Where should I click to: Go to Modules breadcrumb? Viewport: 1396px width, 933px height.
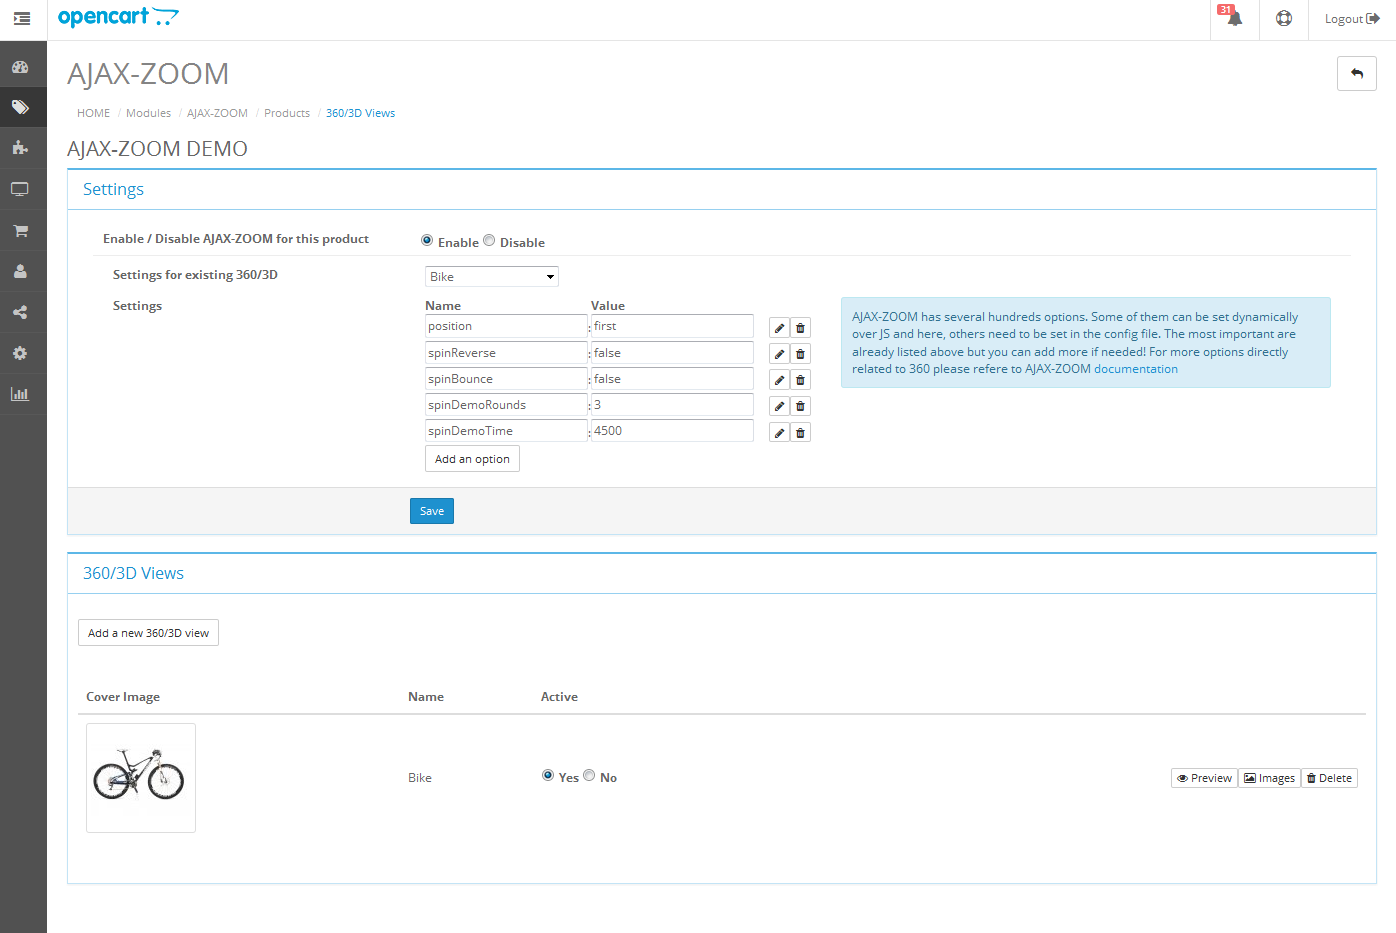point(148,113)
